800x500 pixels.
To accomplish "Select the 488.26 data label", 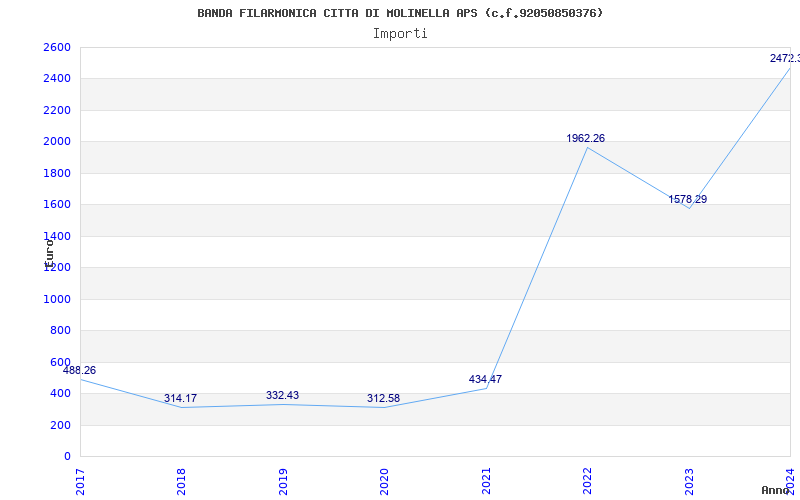I will [79, 370].
